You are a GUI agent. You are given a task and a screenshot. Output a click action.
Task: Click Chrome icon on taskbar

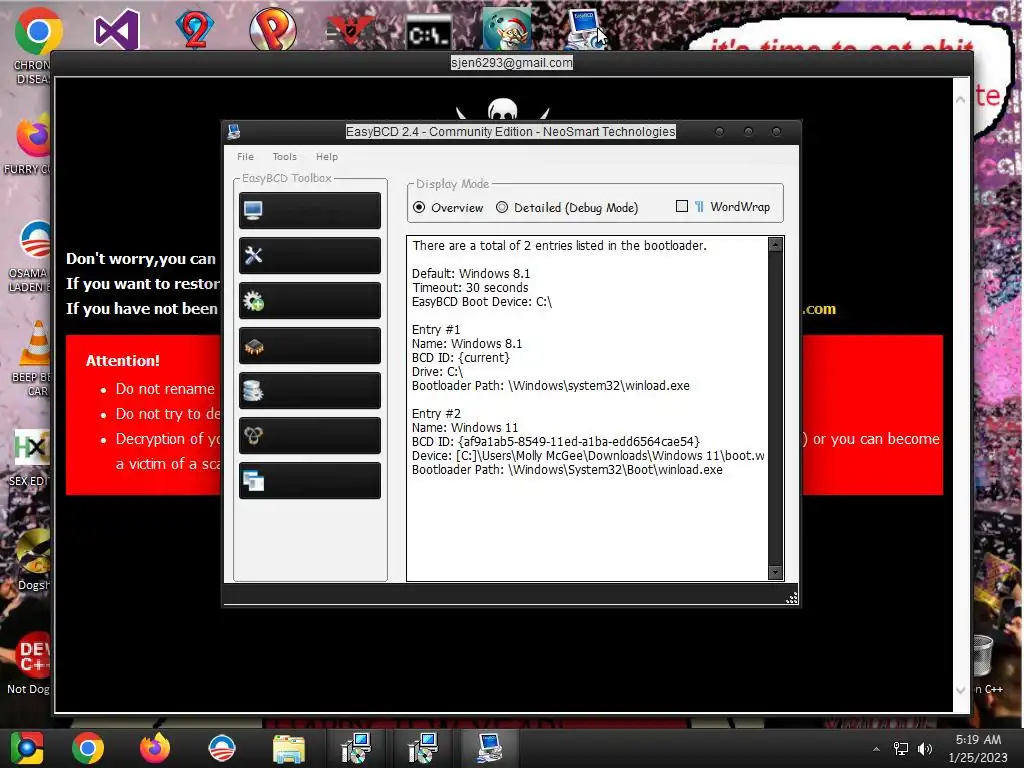[88, 748]
